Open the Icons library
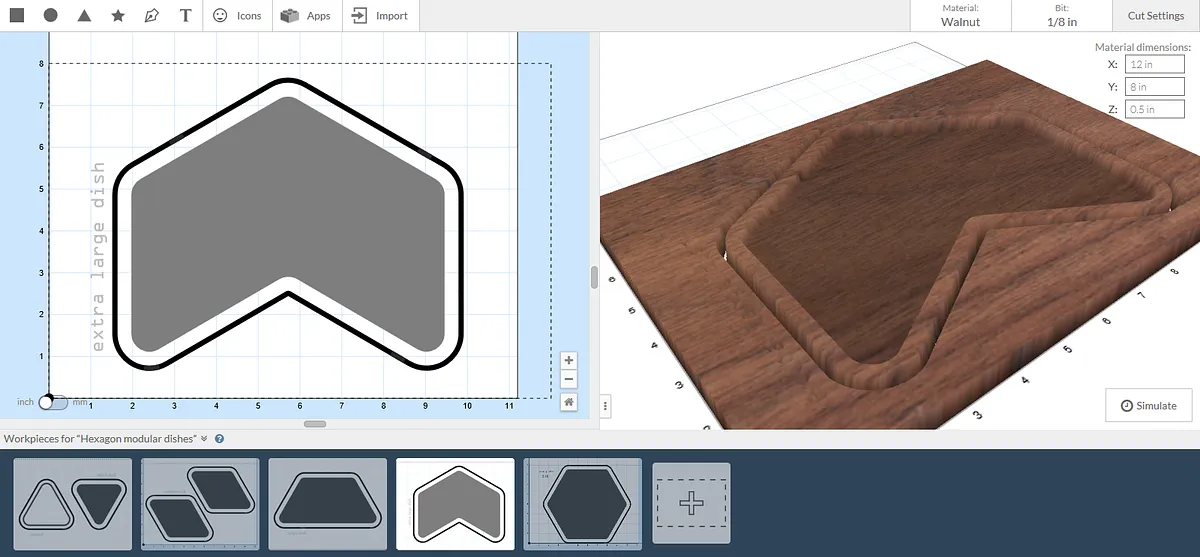1200x557 pixels. coord(238,16)
